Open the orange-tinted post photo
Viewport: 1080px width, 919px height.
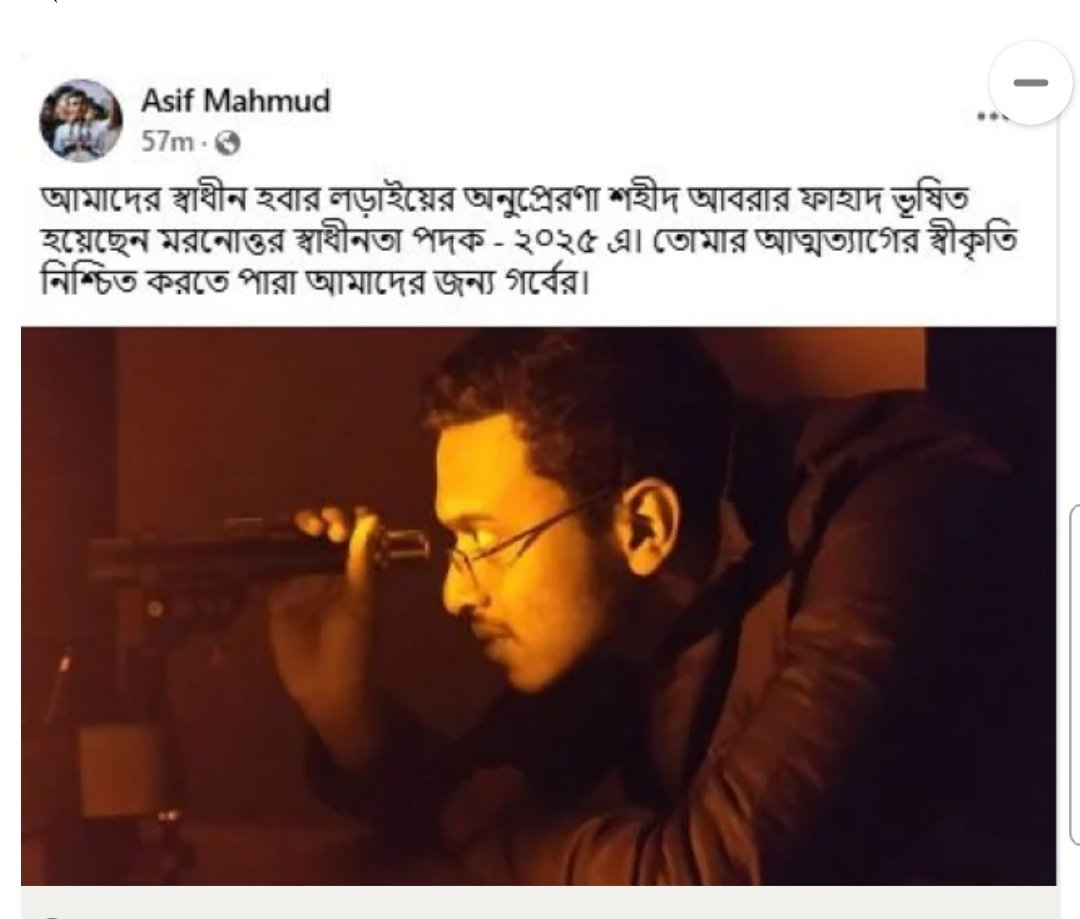[538, 606]
